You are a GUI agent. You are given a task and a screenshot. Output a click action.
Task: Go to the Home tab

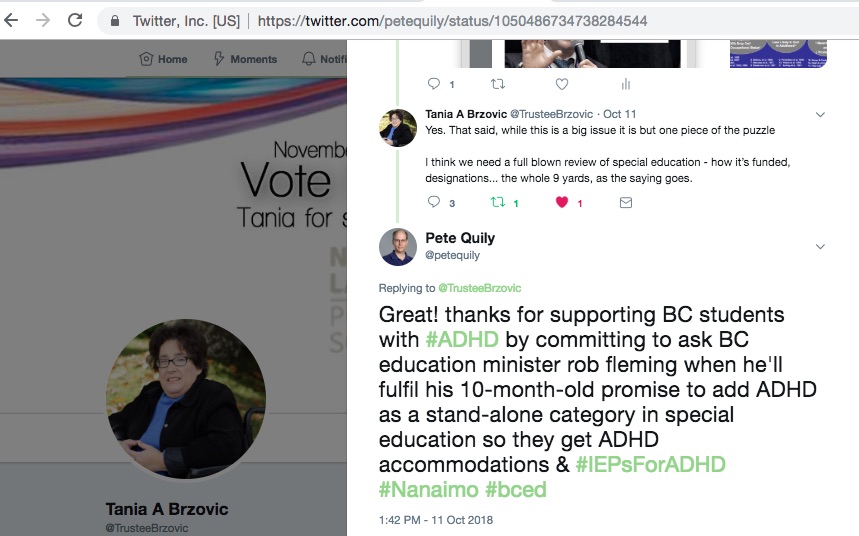coord(164,59)
